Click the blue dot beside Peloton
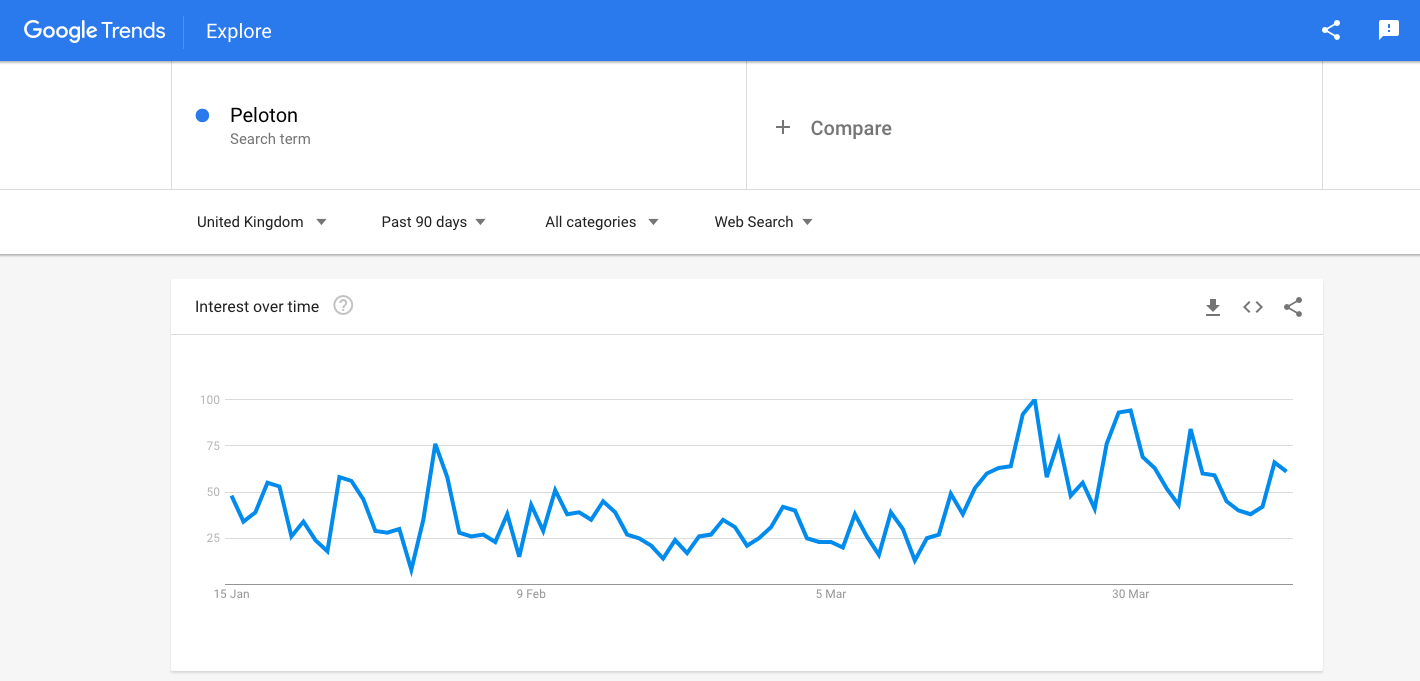This screenshot has height=681, width=1420. (202, 115)
